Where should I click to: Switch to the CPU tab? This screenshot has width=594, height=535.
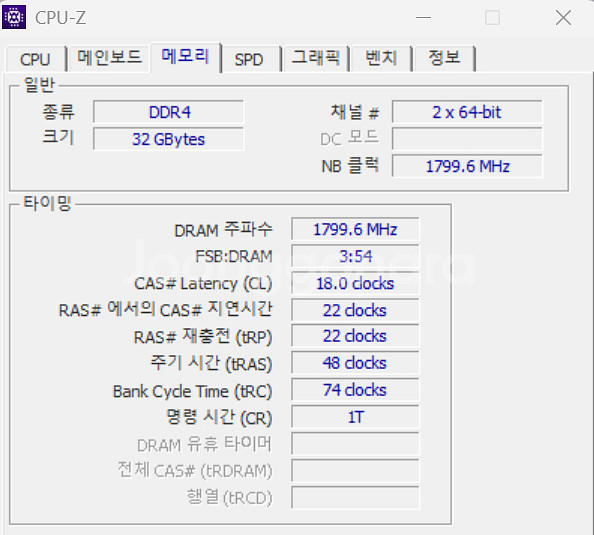pyautogui.click(x=35, y=59)
